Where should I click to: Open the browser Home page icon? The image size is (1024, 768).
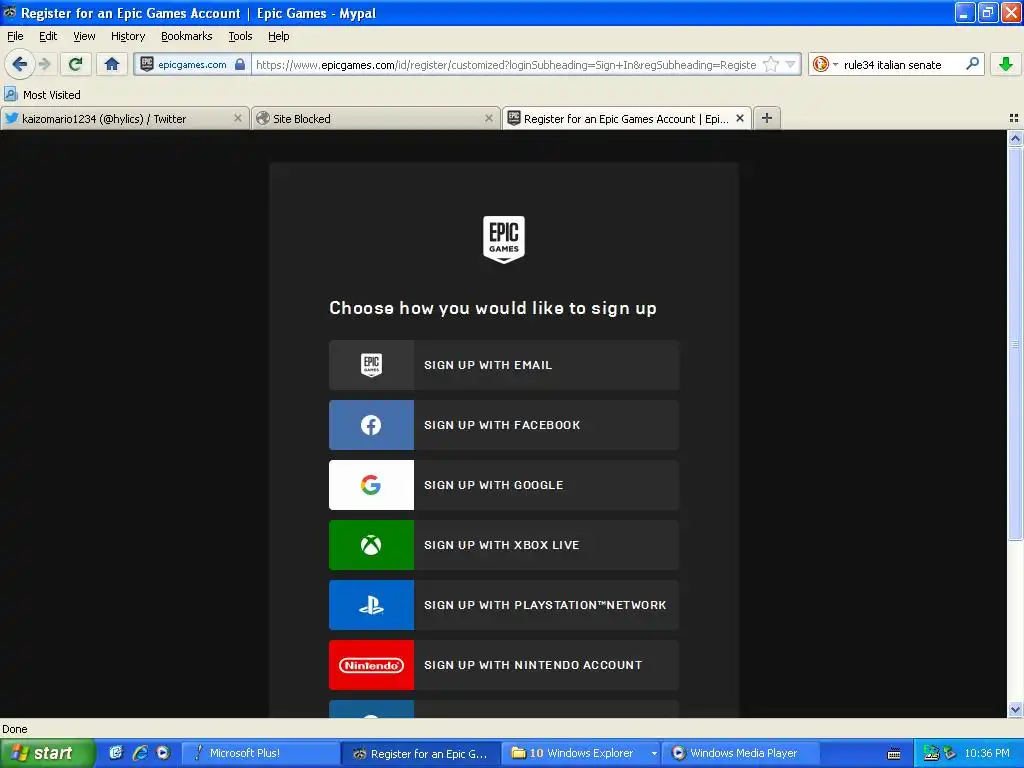112,64
